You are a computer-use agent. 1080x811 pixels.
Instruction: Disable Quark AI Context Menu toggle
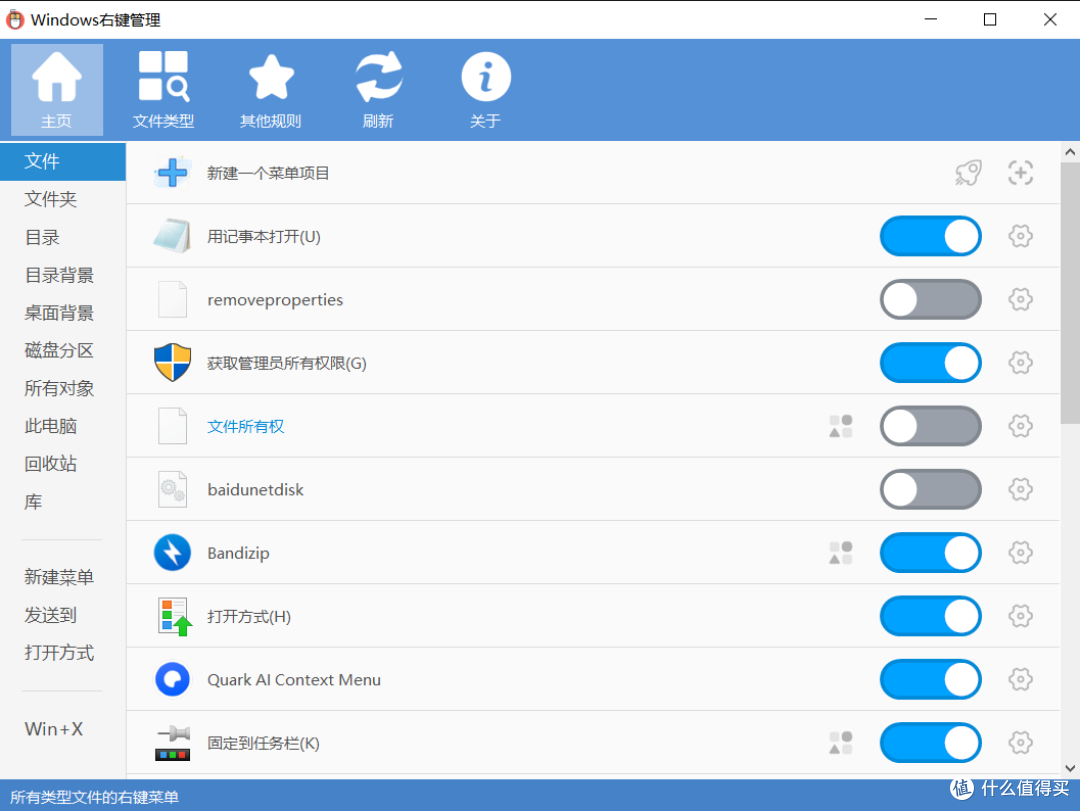(931, 679)
